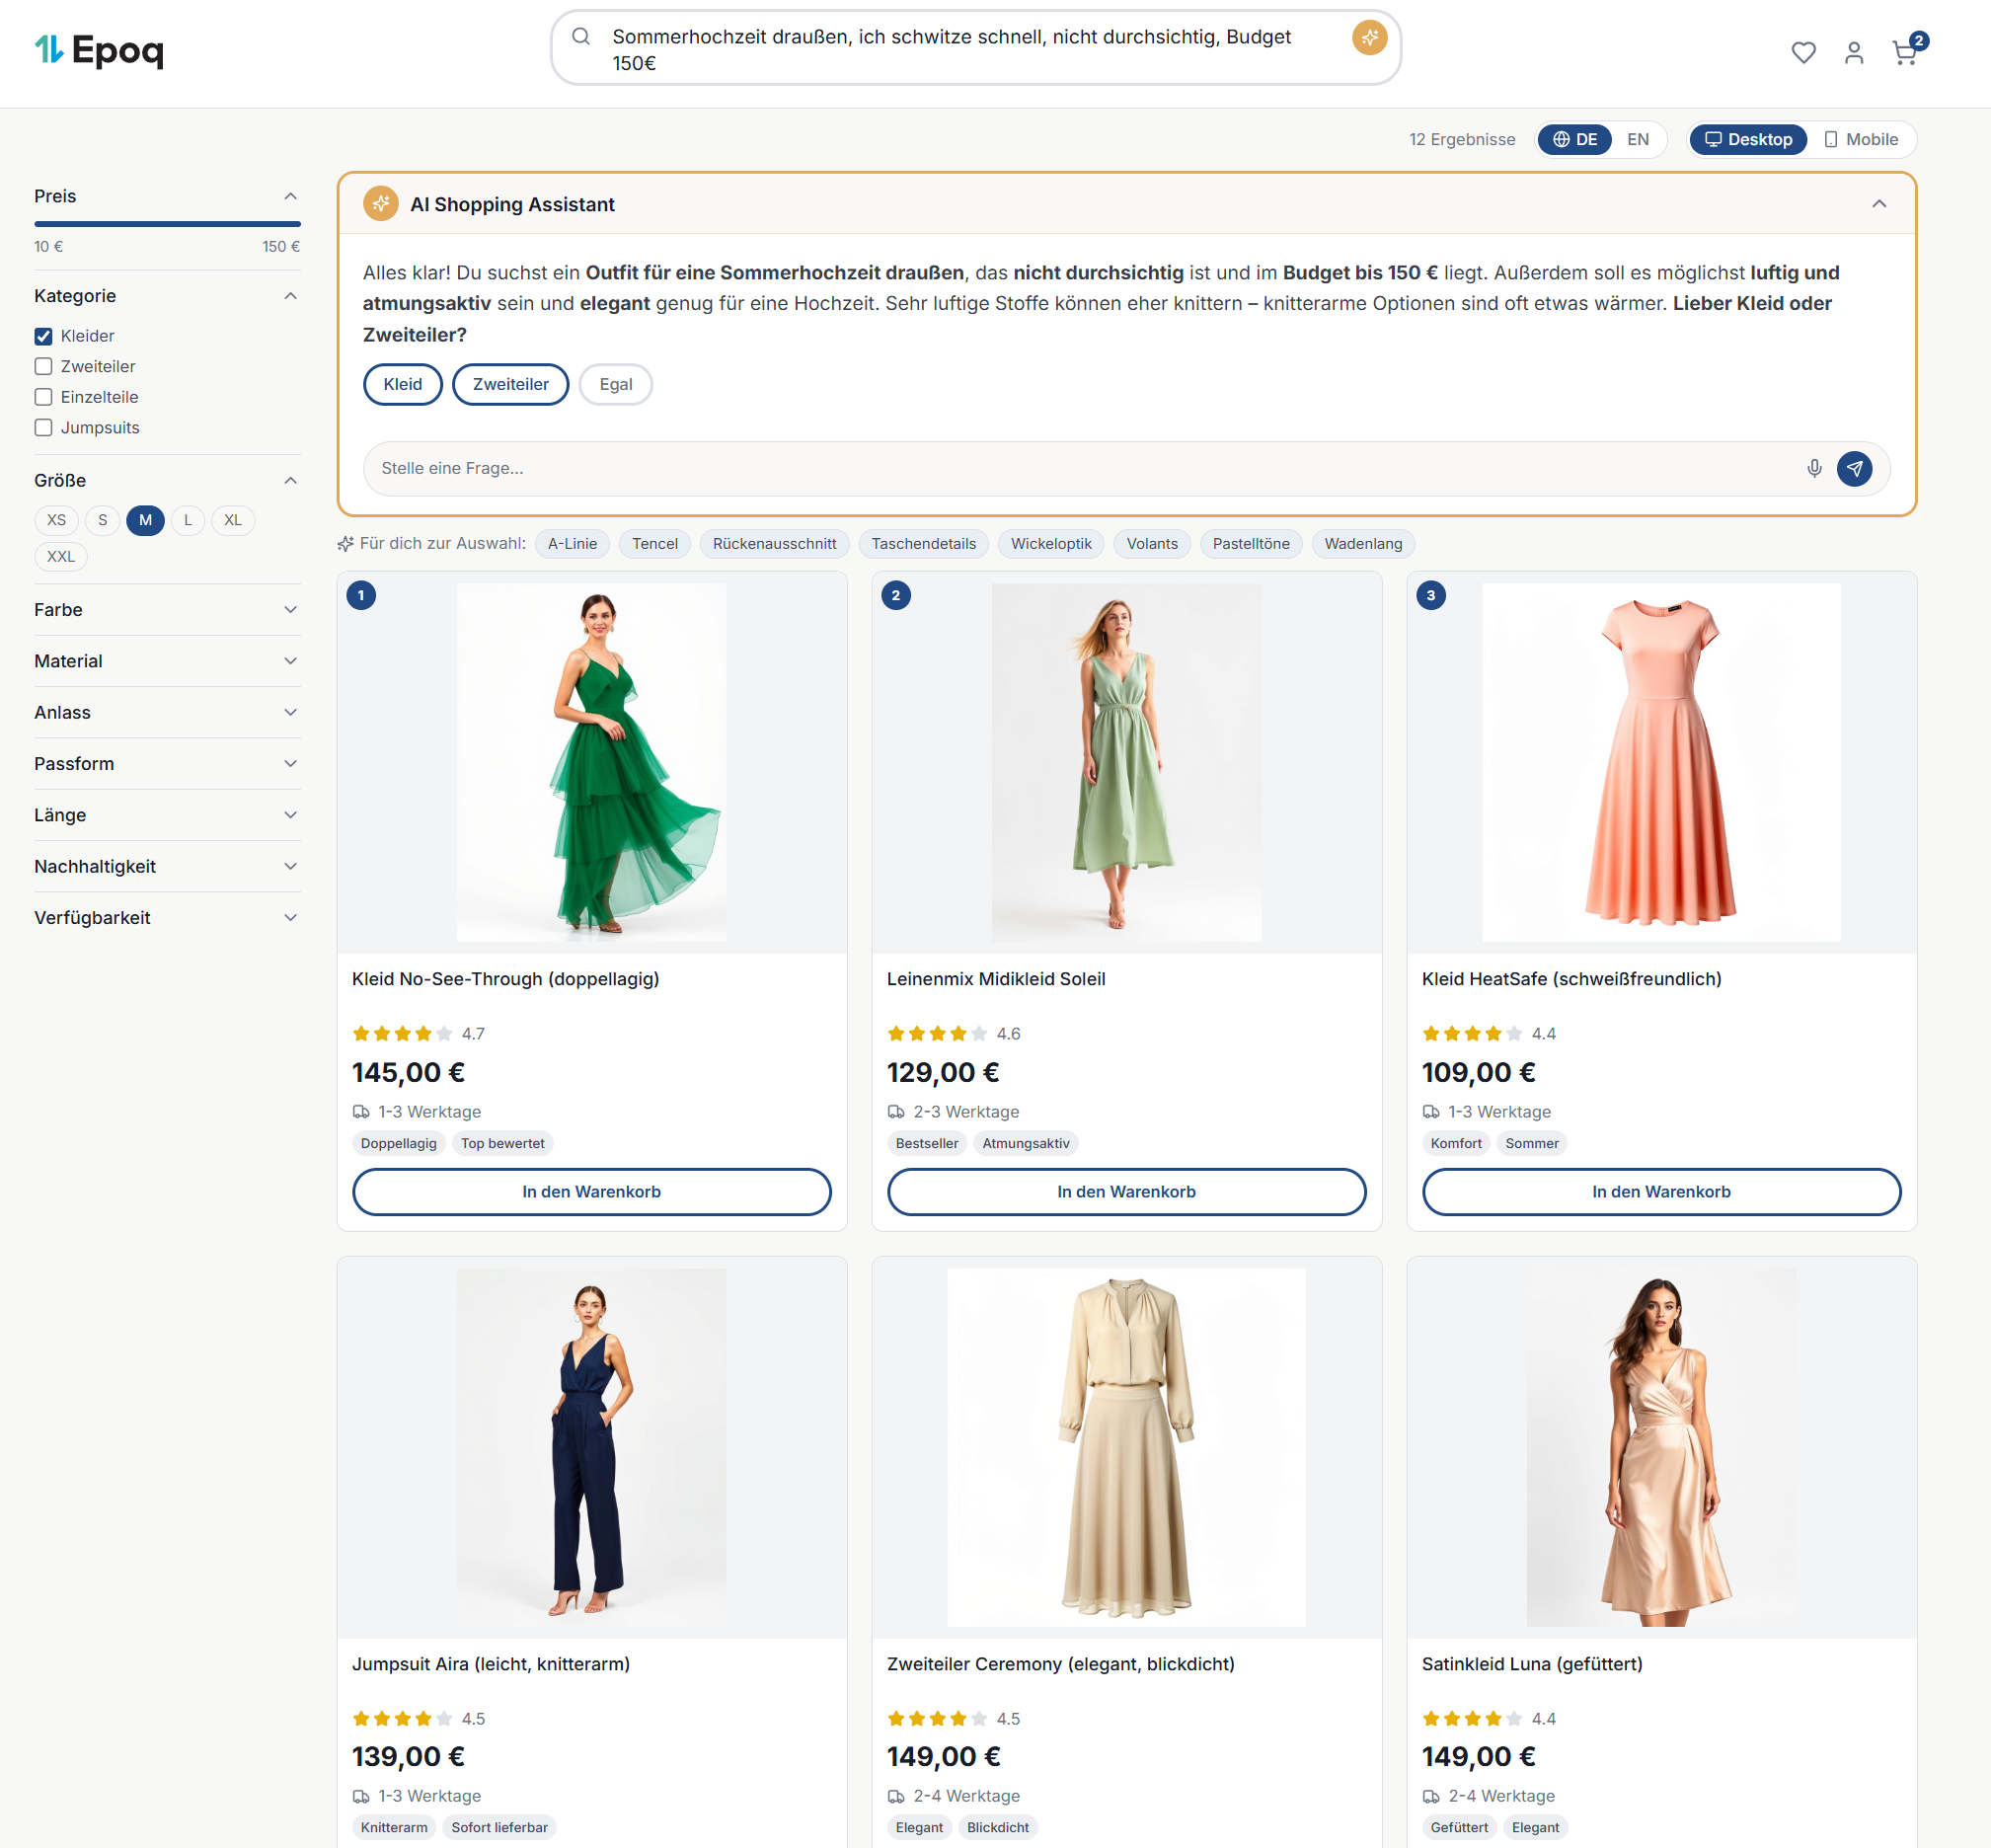Open the wishlist heart icon
This screenshot has height=1848, width=1991.
tap(1803, 52)
